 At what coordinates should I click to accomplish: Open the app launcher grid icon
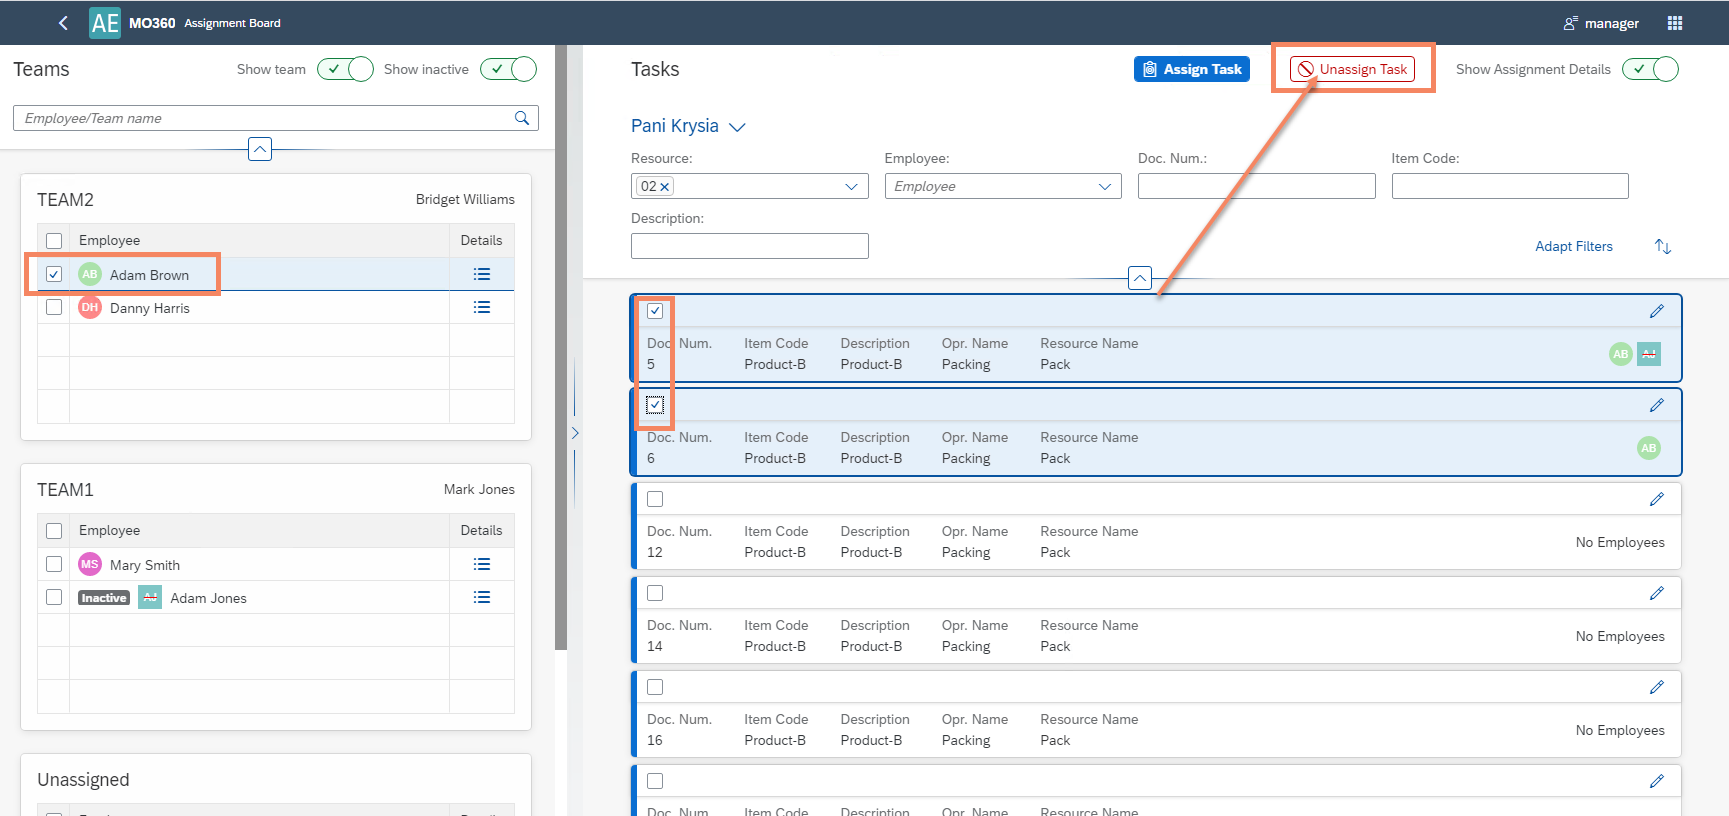tap(1675, 23)
